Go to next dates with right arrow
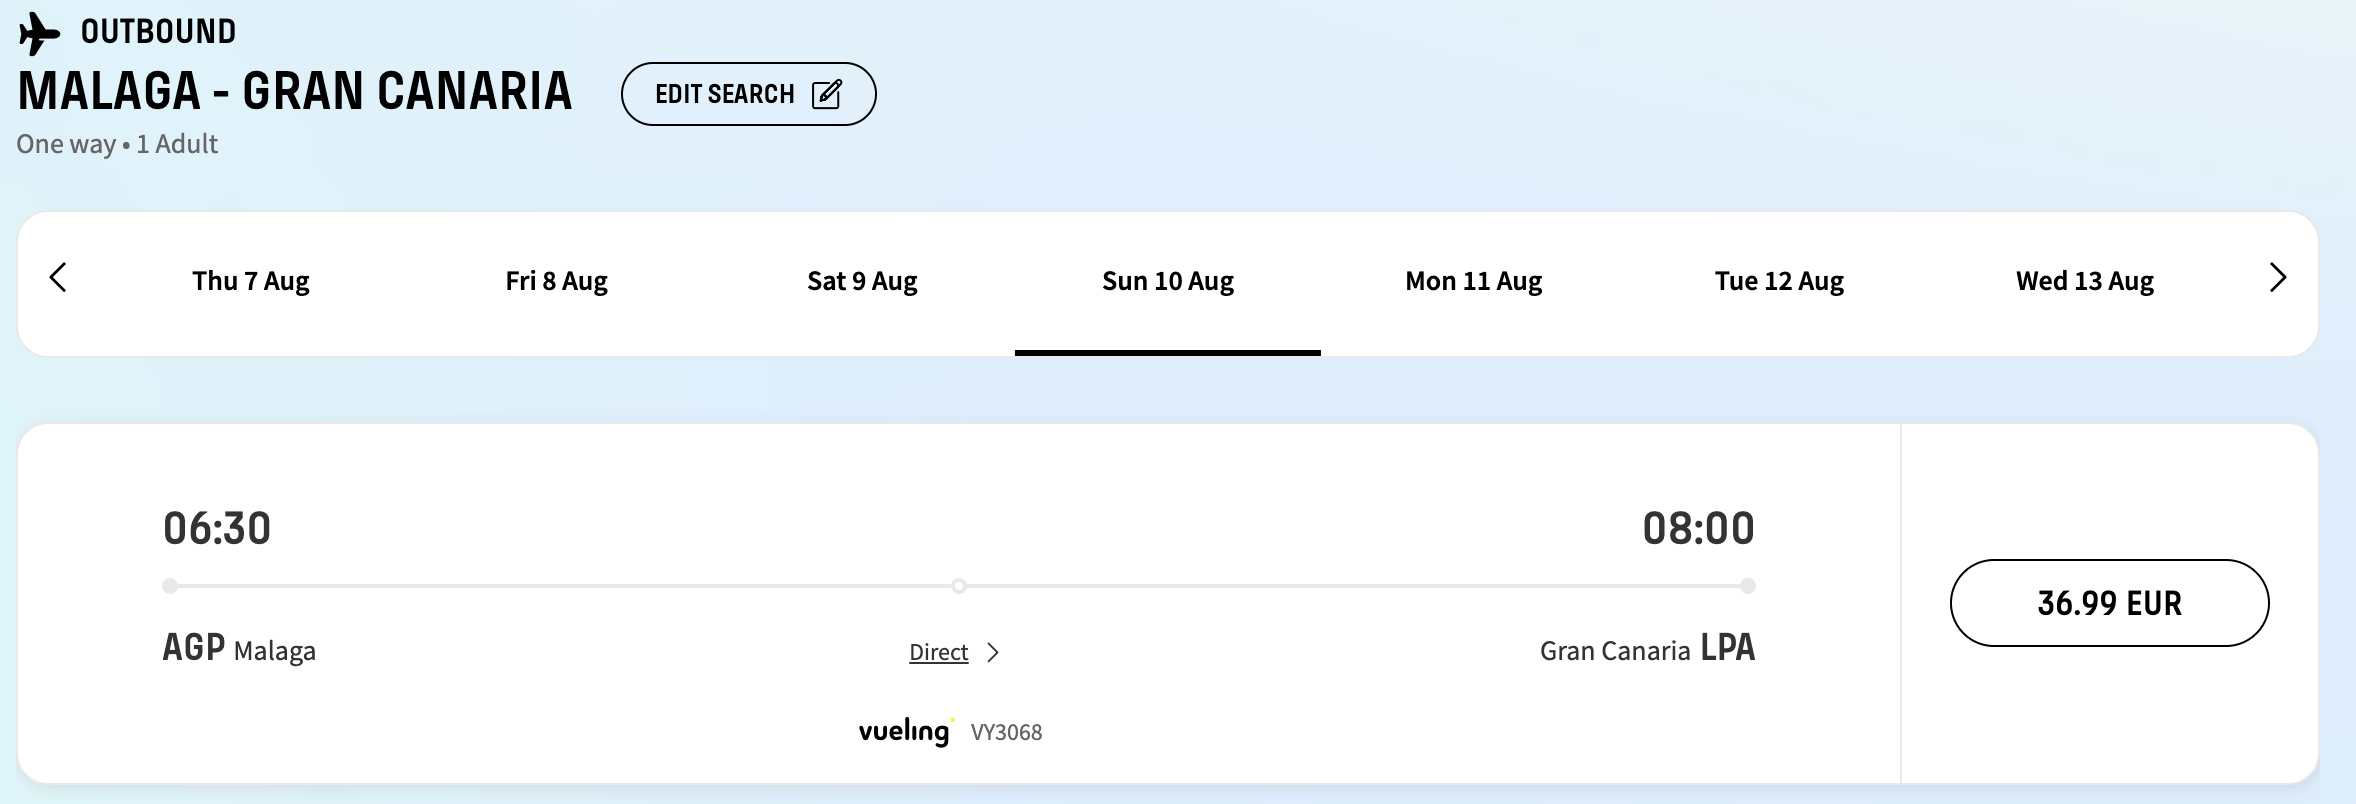The height and width of the screenshot is (804, 2356). [x=2278, y=278]
